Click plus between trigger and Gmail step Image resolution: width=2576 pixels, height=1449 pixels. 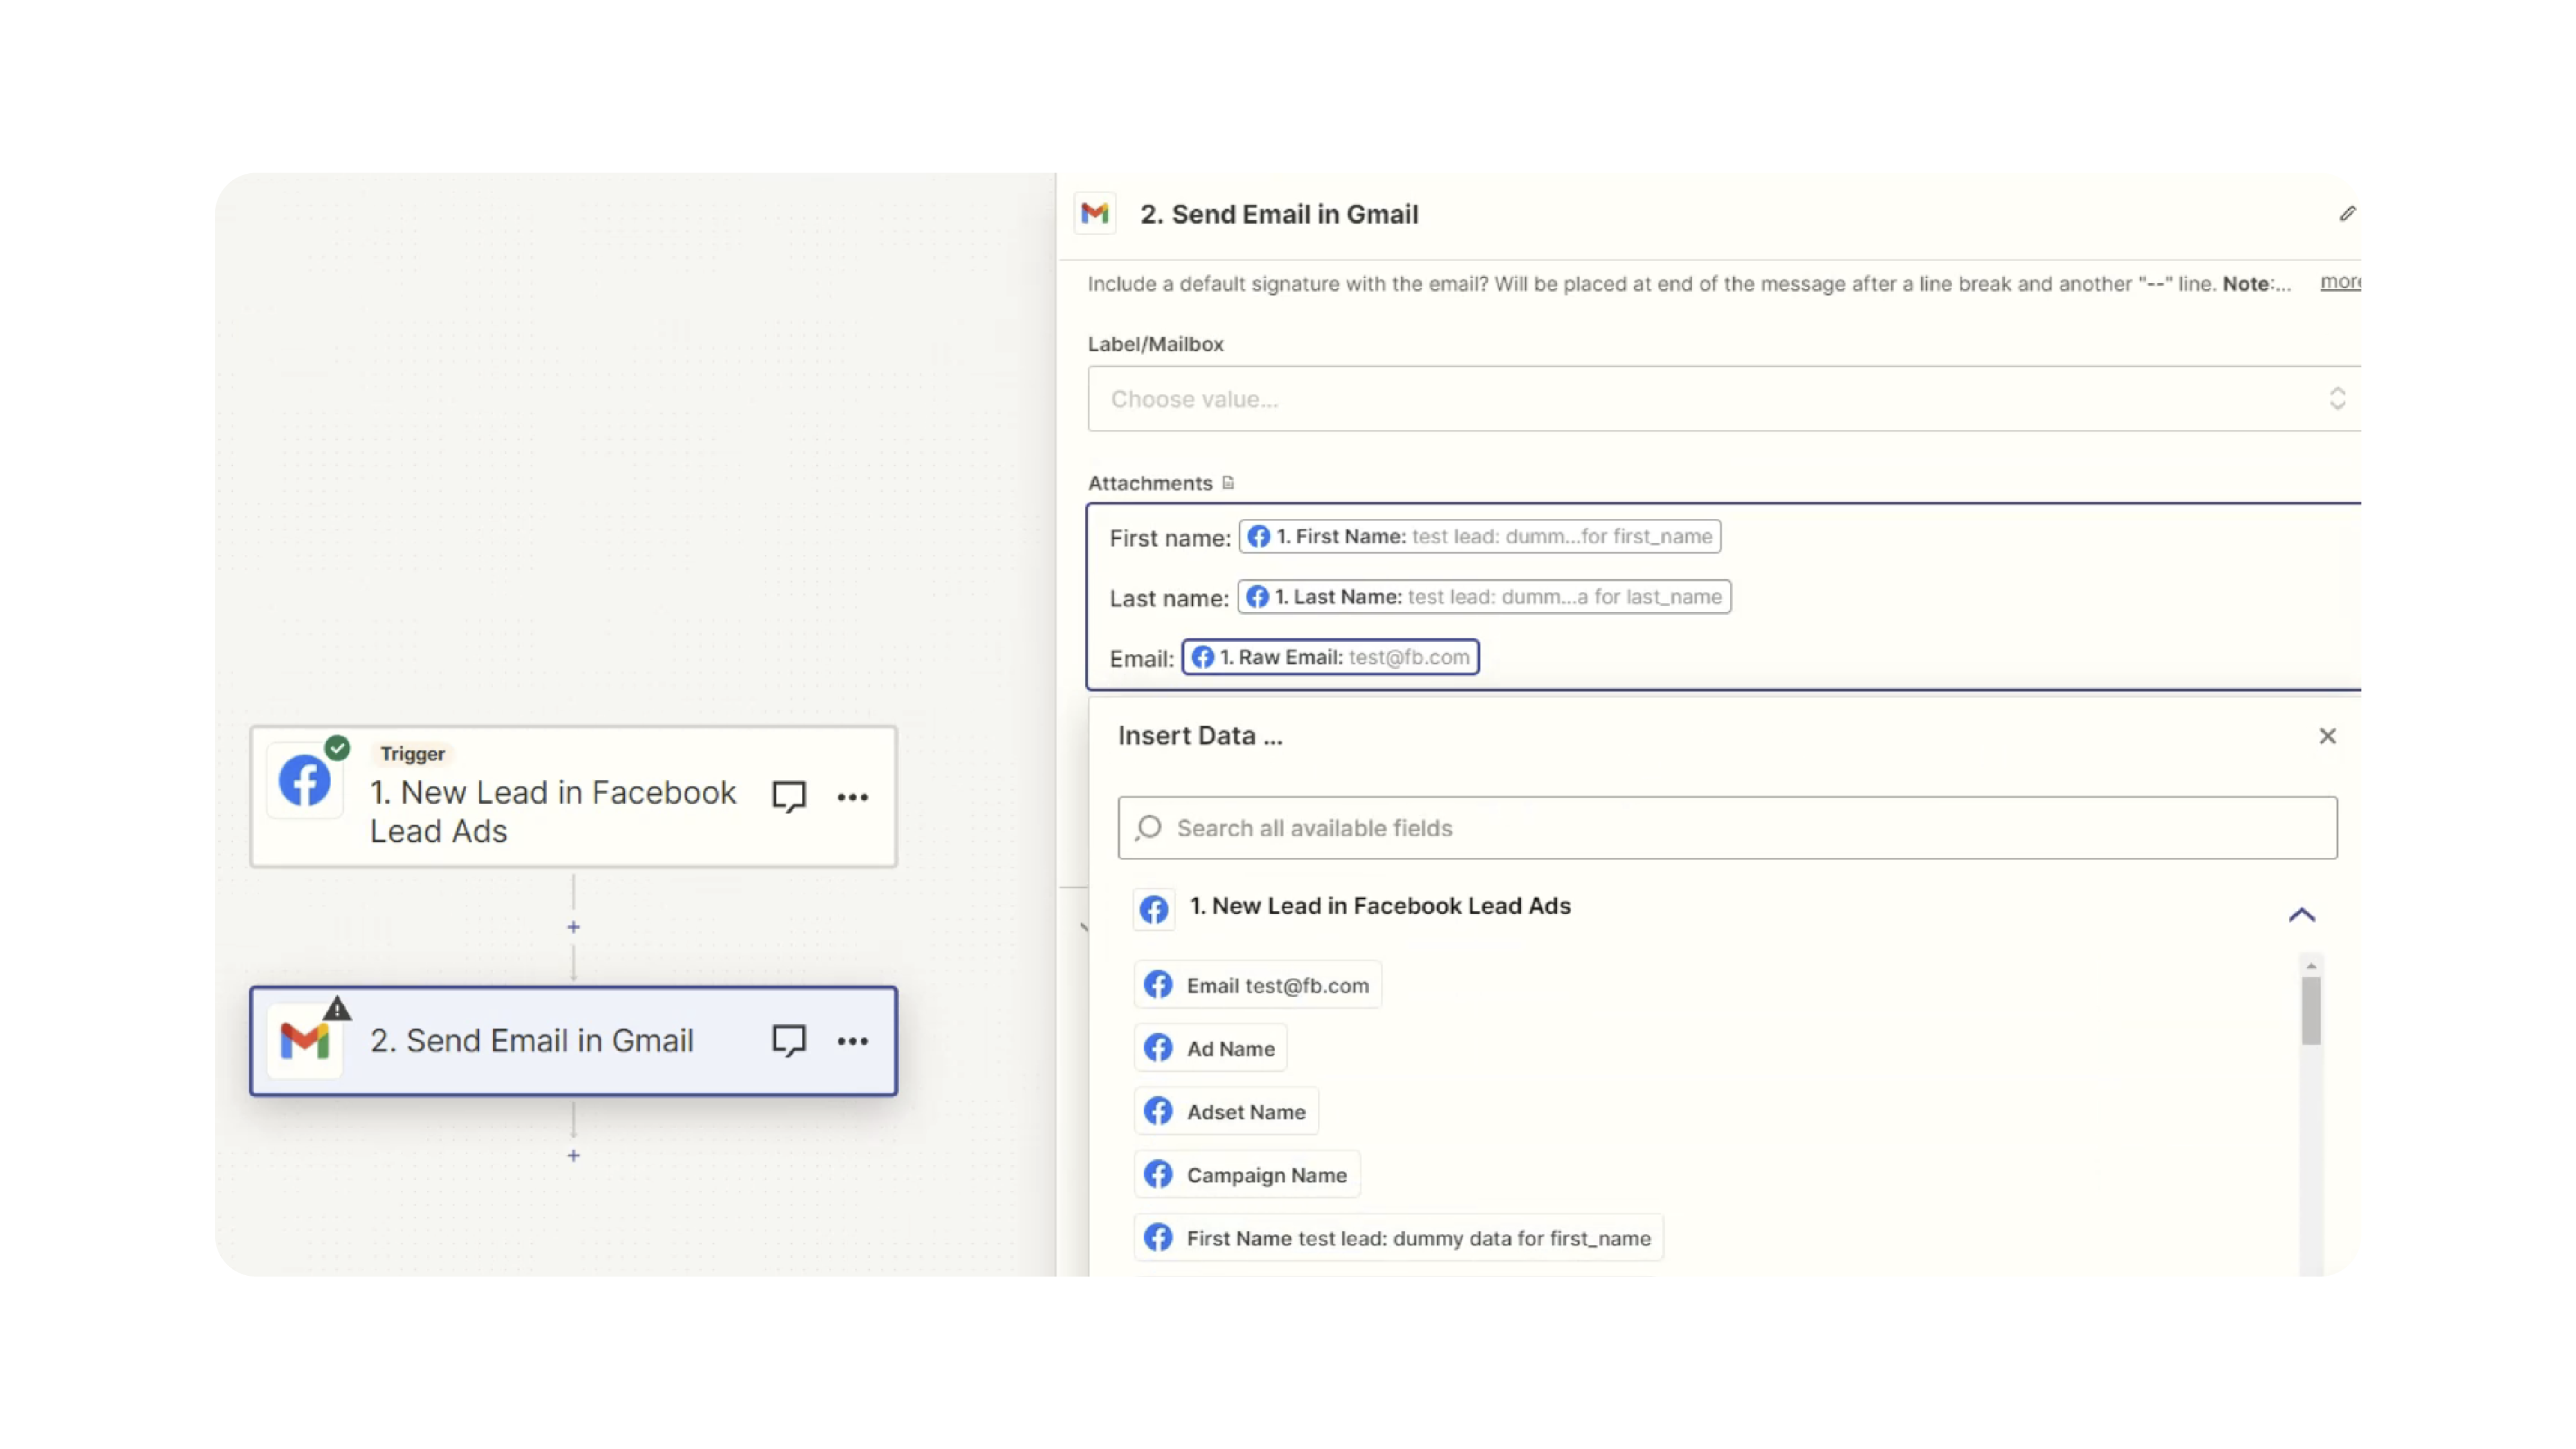[x=573, y=927]
